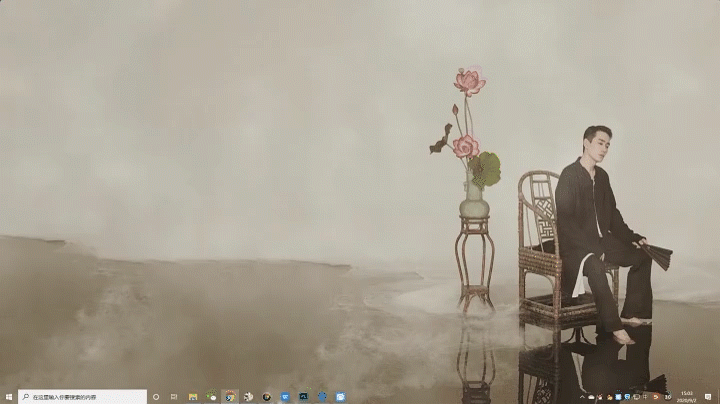Open the Cortana circle button
The width and height of the screenshot is (720, 404).
point(156,397)
